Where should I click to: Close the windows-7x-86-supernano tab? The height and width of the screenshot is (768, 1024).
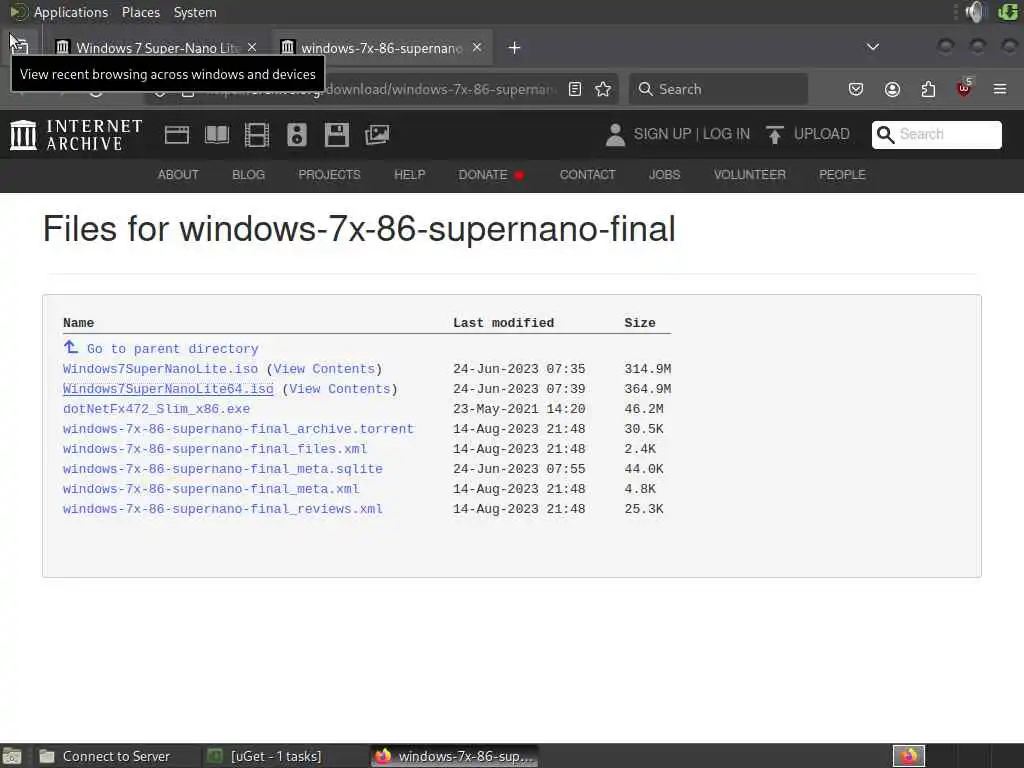[477, 47]
